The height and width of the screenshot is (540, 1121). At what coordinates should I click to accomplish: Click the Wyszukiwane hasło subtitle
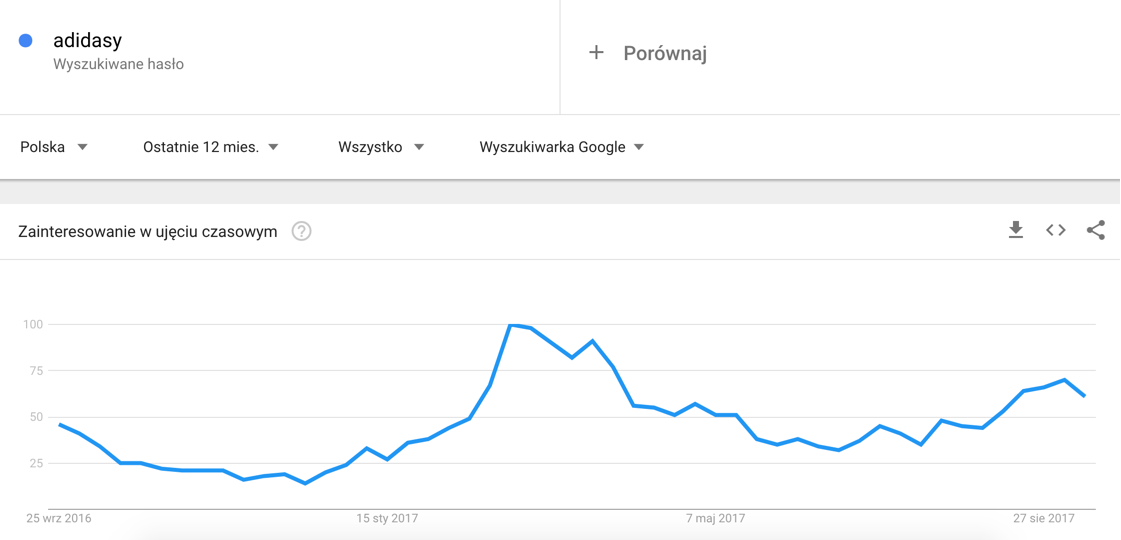pyautogui.click(x=118, y=64)
